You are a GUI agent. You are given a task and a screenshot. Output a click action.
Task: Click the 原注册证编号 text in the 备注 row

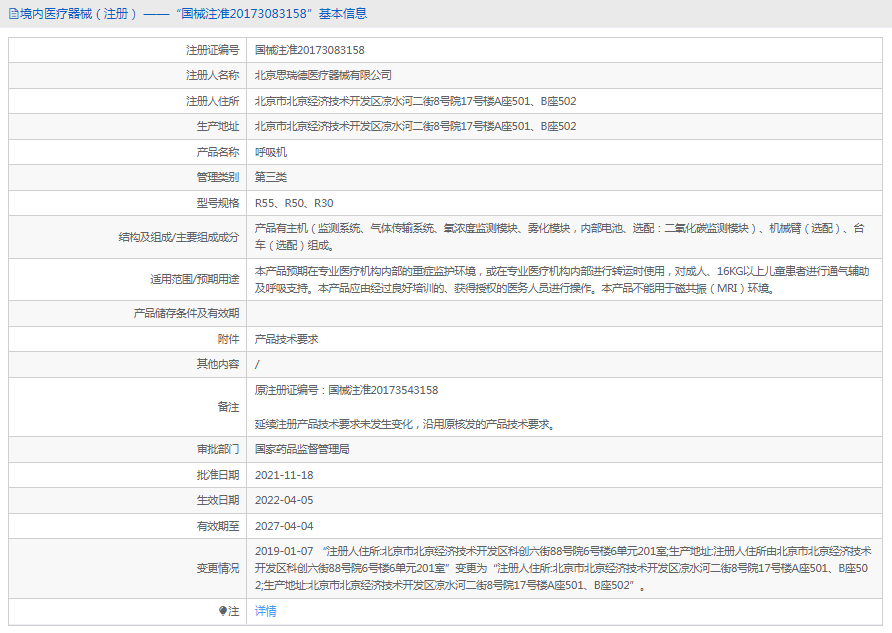coord(346,390)
